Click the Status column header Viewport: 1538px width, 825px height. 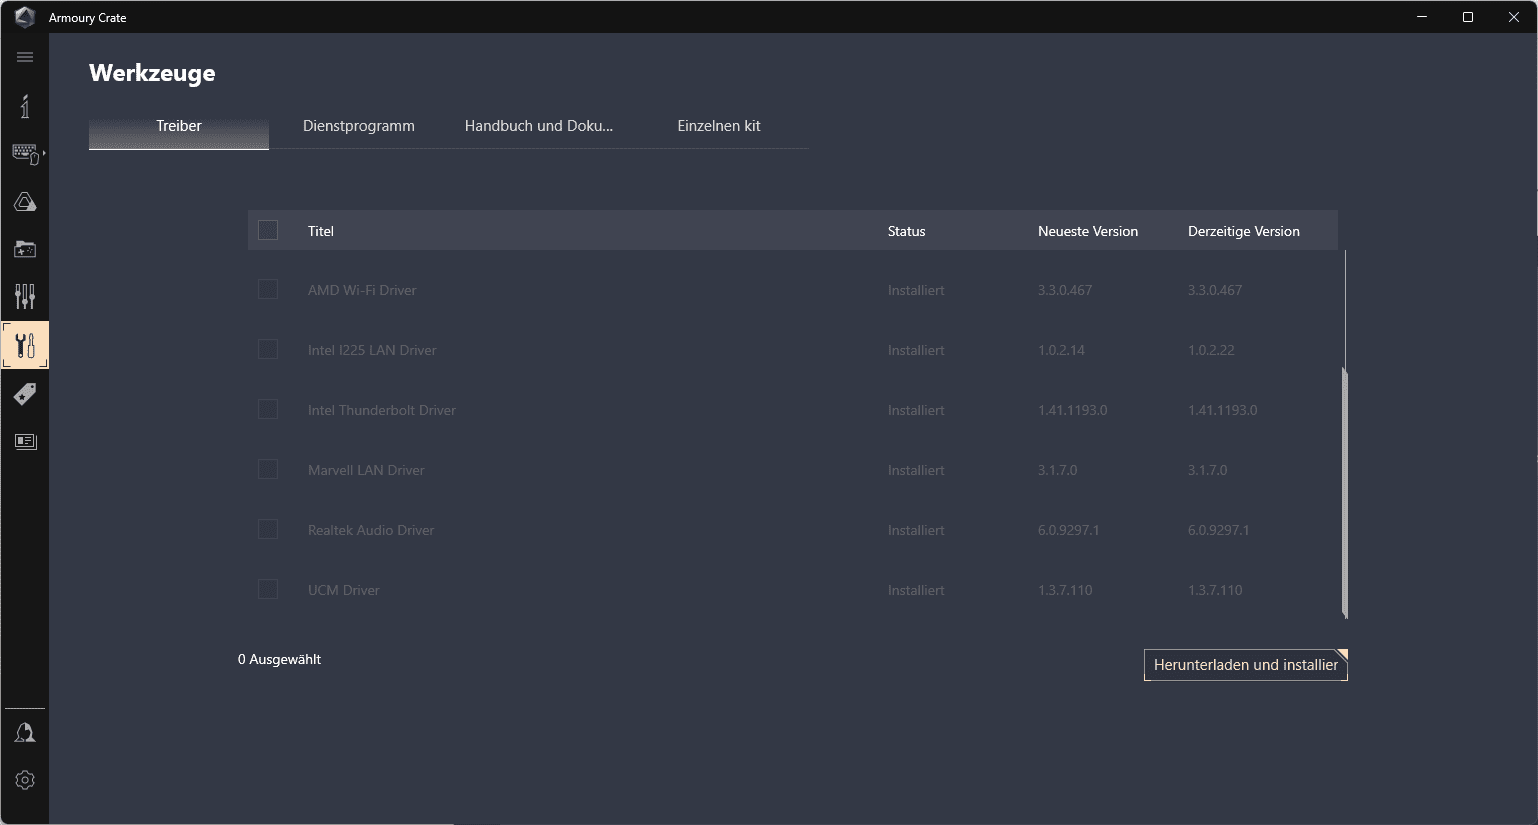point(907,231)
